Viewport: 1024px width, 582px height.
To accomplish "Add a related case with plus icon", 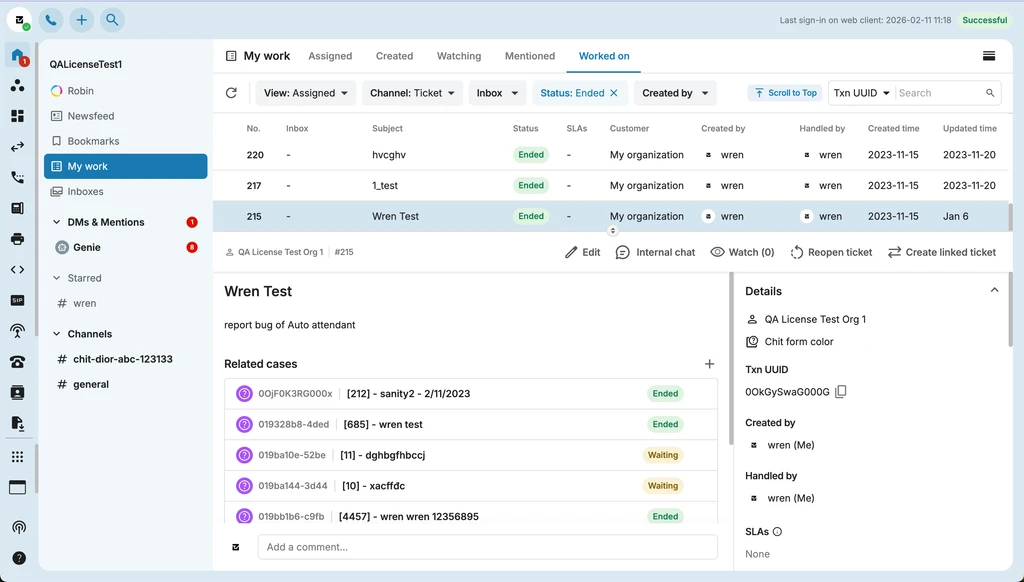I will [x=709, y=364].
